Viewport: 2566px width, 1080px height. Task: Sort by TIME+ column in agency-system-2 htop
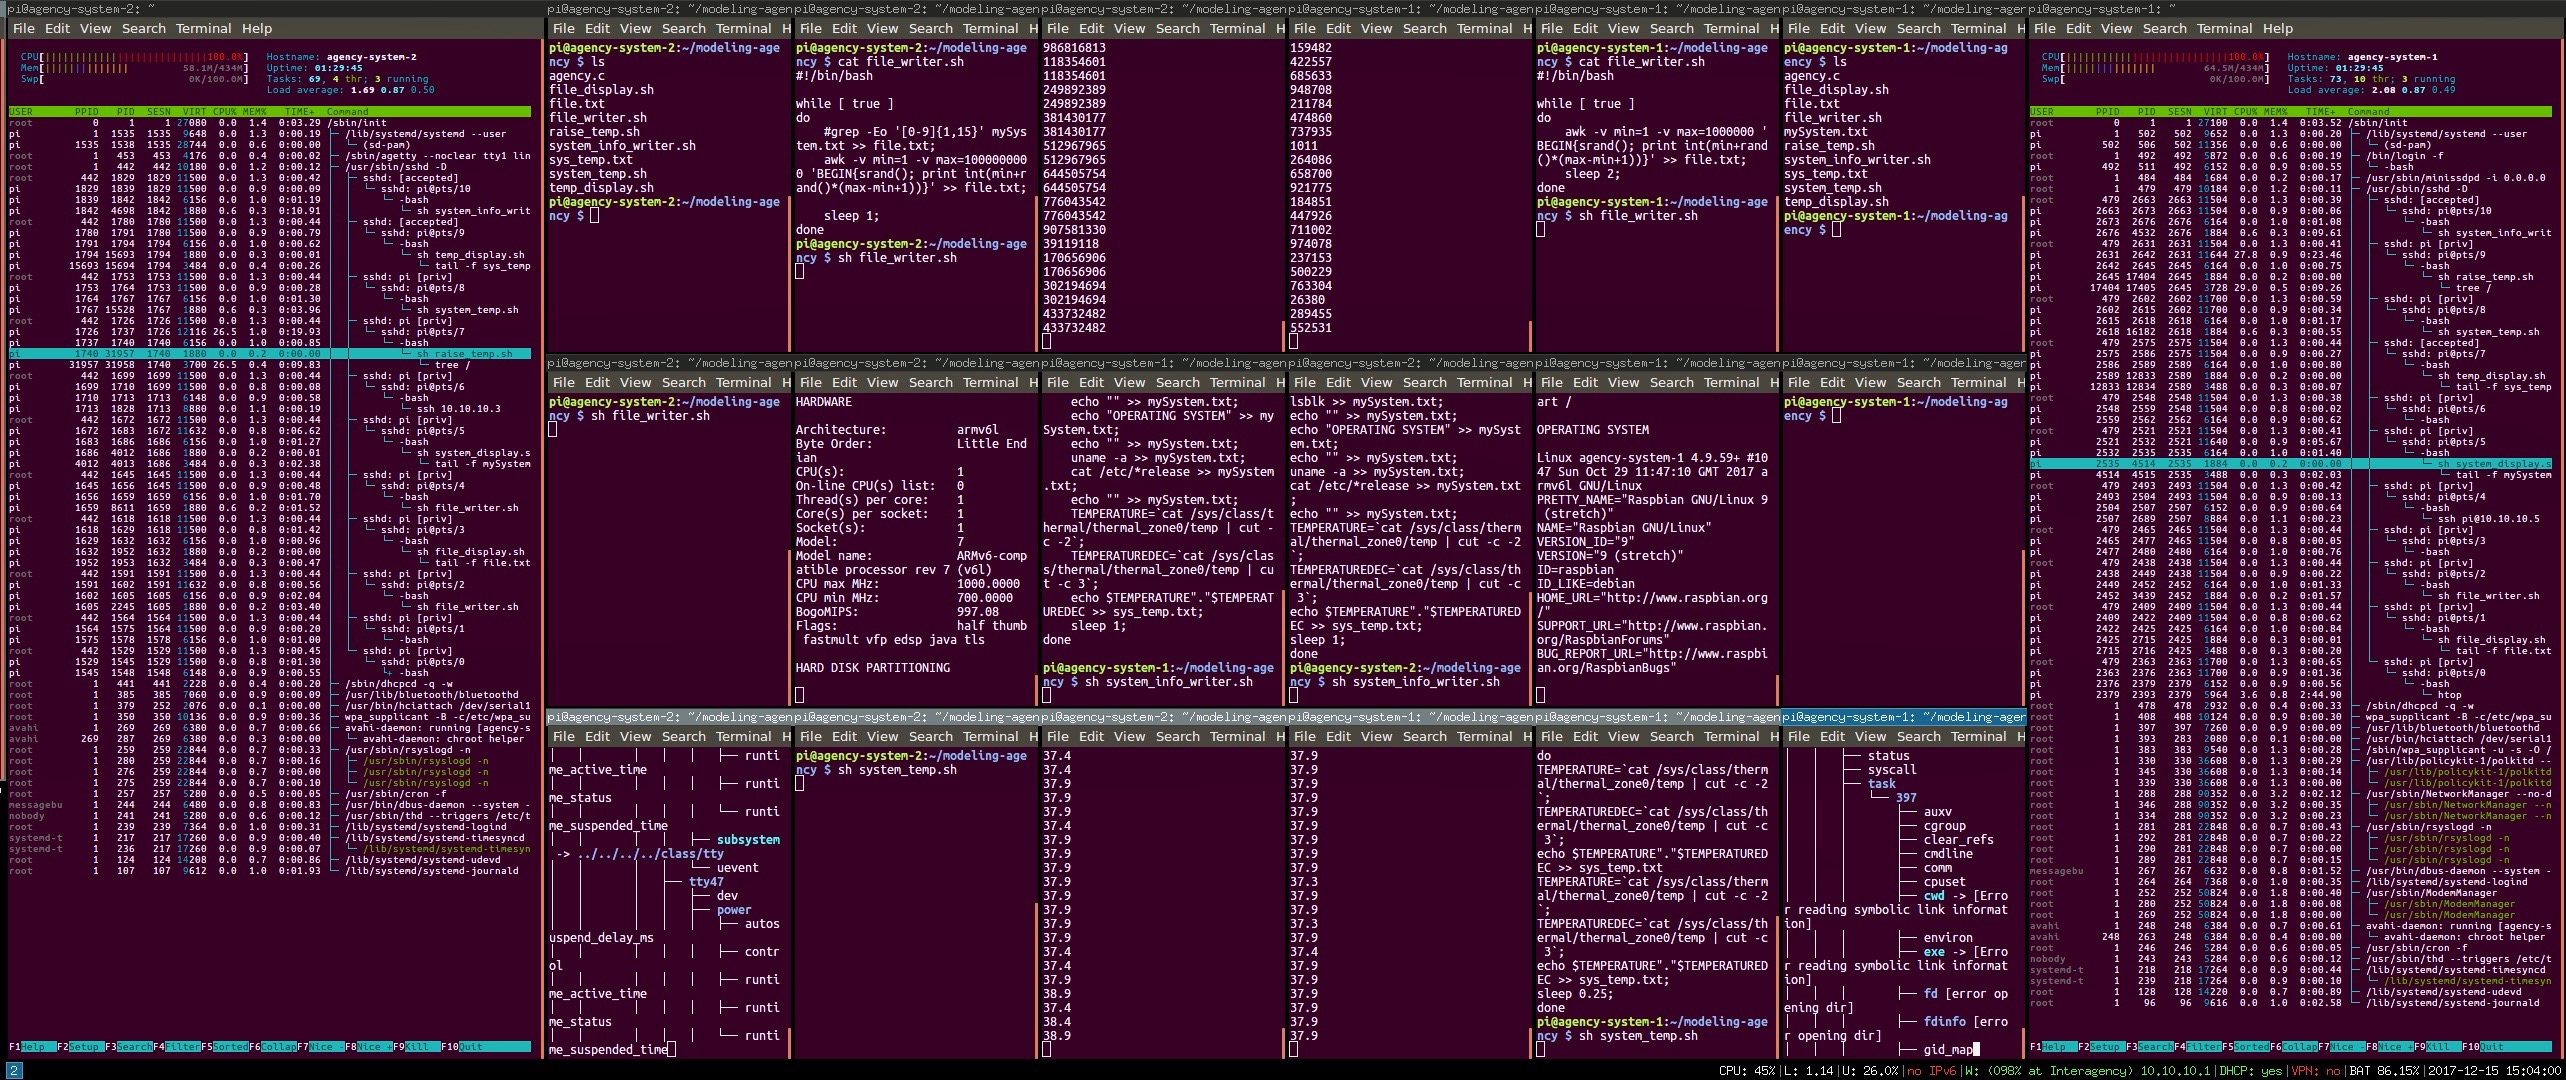pos(299,112)
